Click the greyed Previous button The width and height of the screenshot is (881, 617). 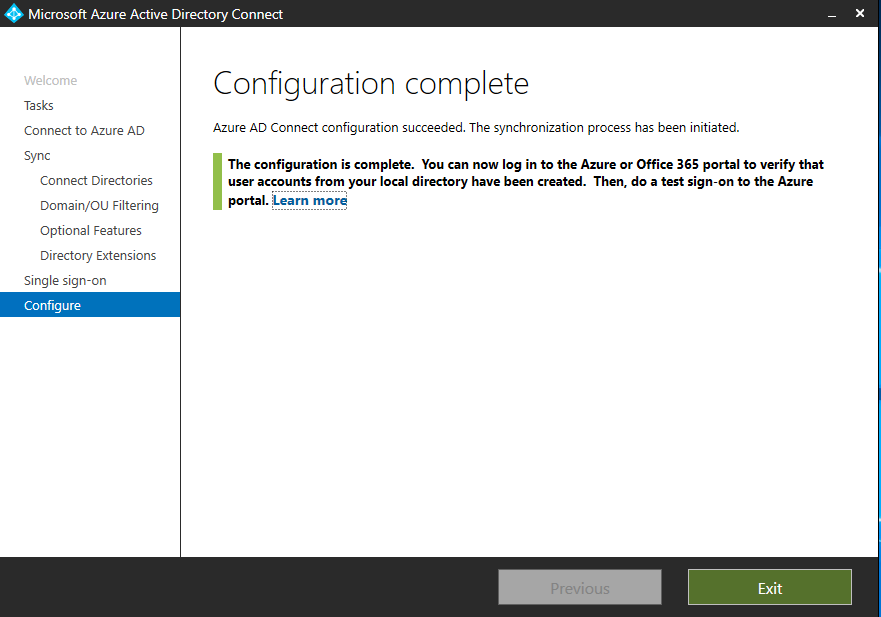[x=580, y=587]
